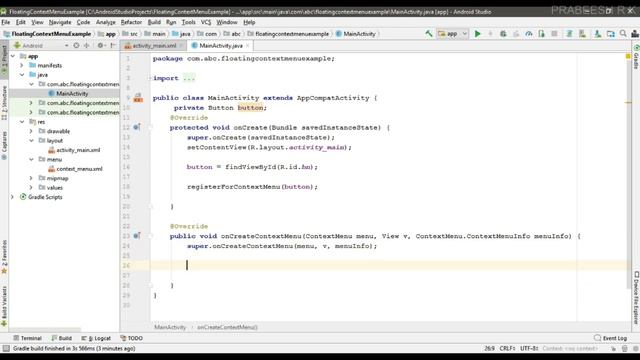The width and height of the screenshot is (640, 360).
Task: Click Attach debugger to Android process icon
Action: pyautogui.click(x=541, y=34)
